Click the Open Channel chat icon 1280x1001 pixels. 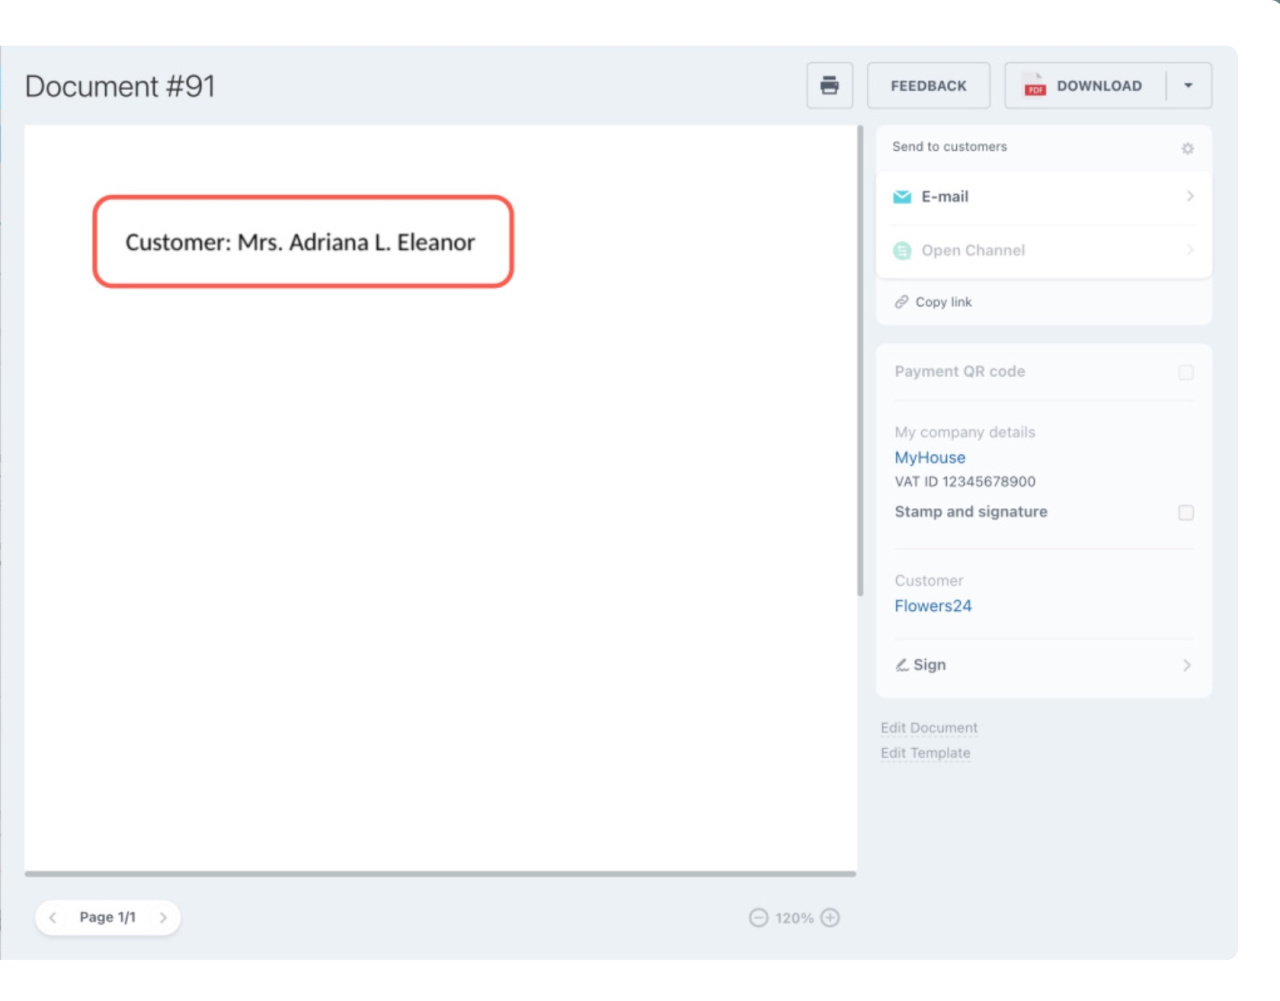click(x=902, y=251)
